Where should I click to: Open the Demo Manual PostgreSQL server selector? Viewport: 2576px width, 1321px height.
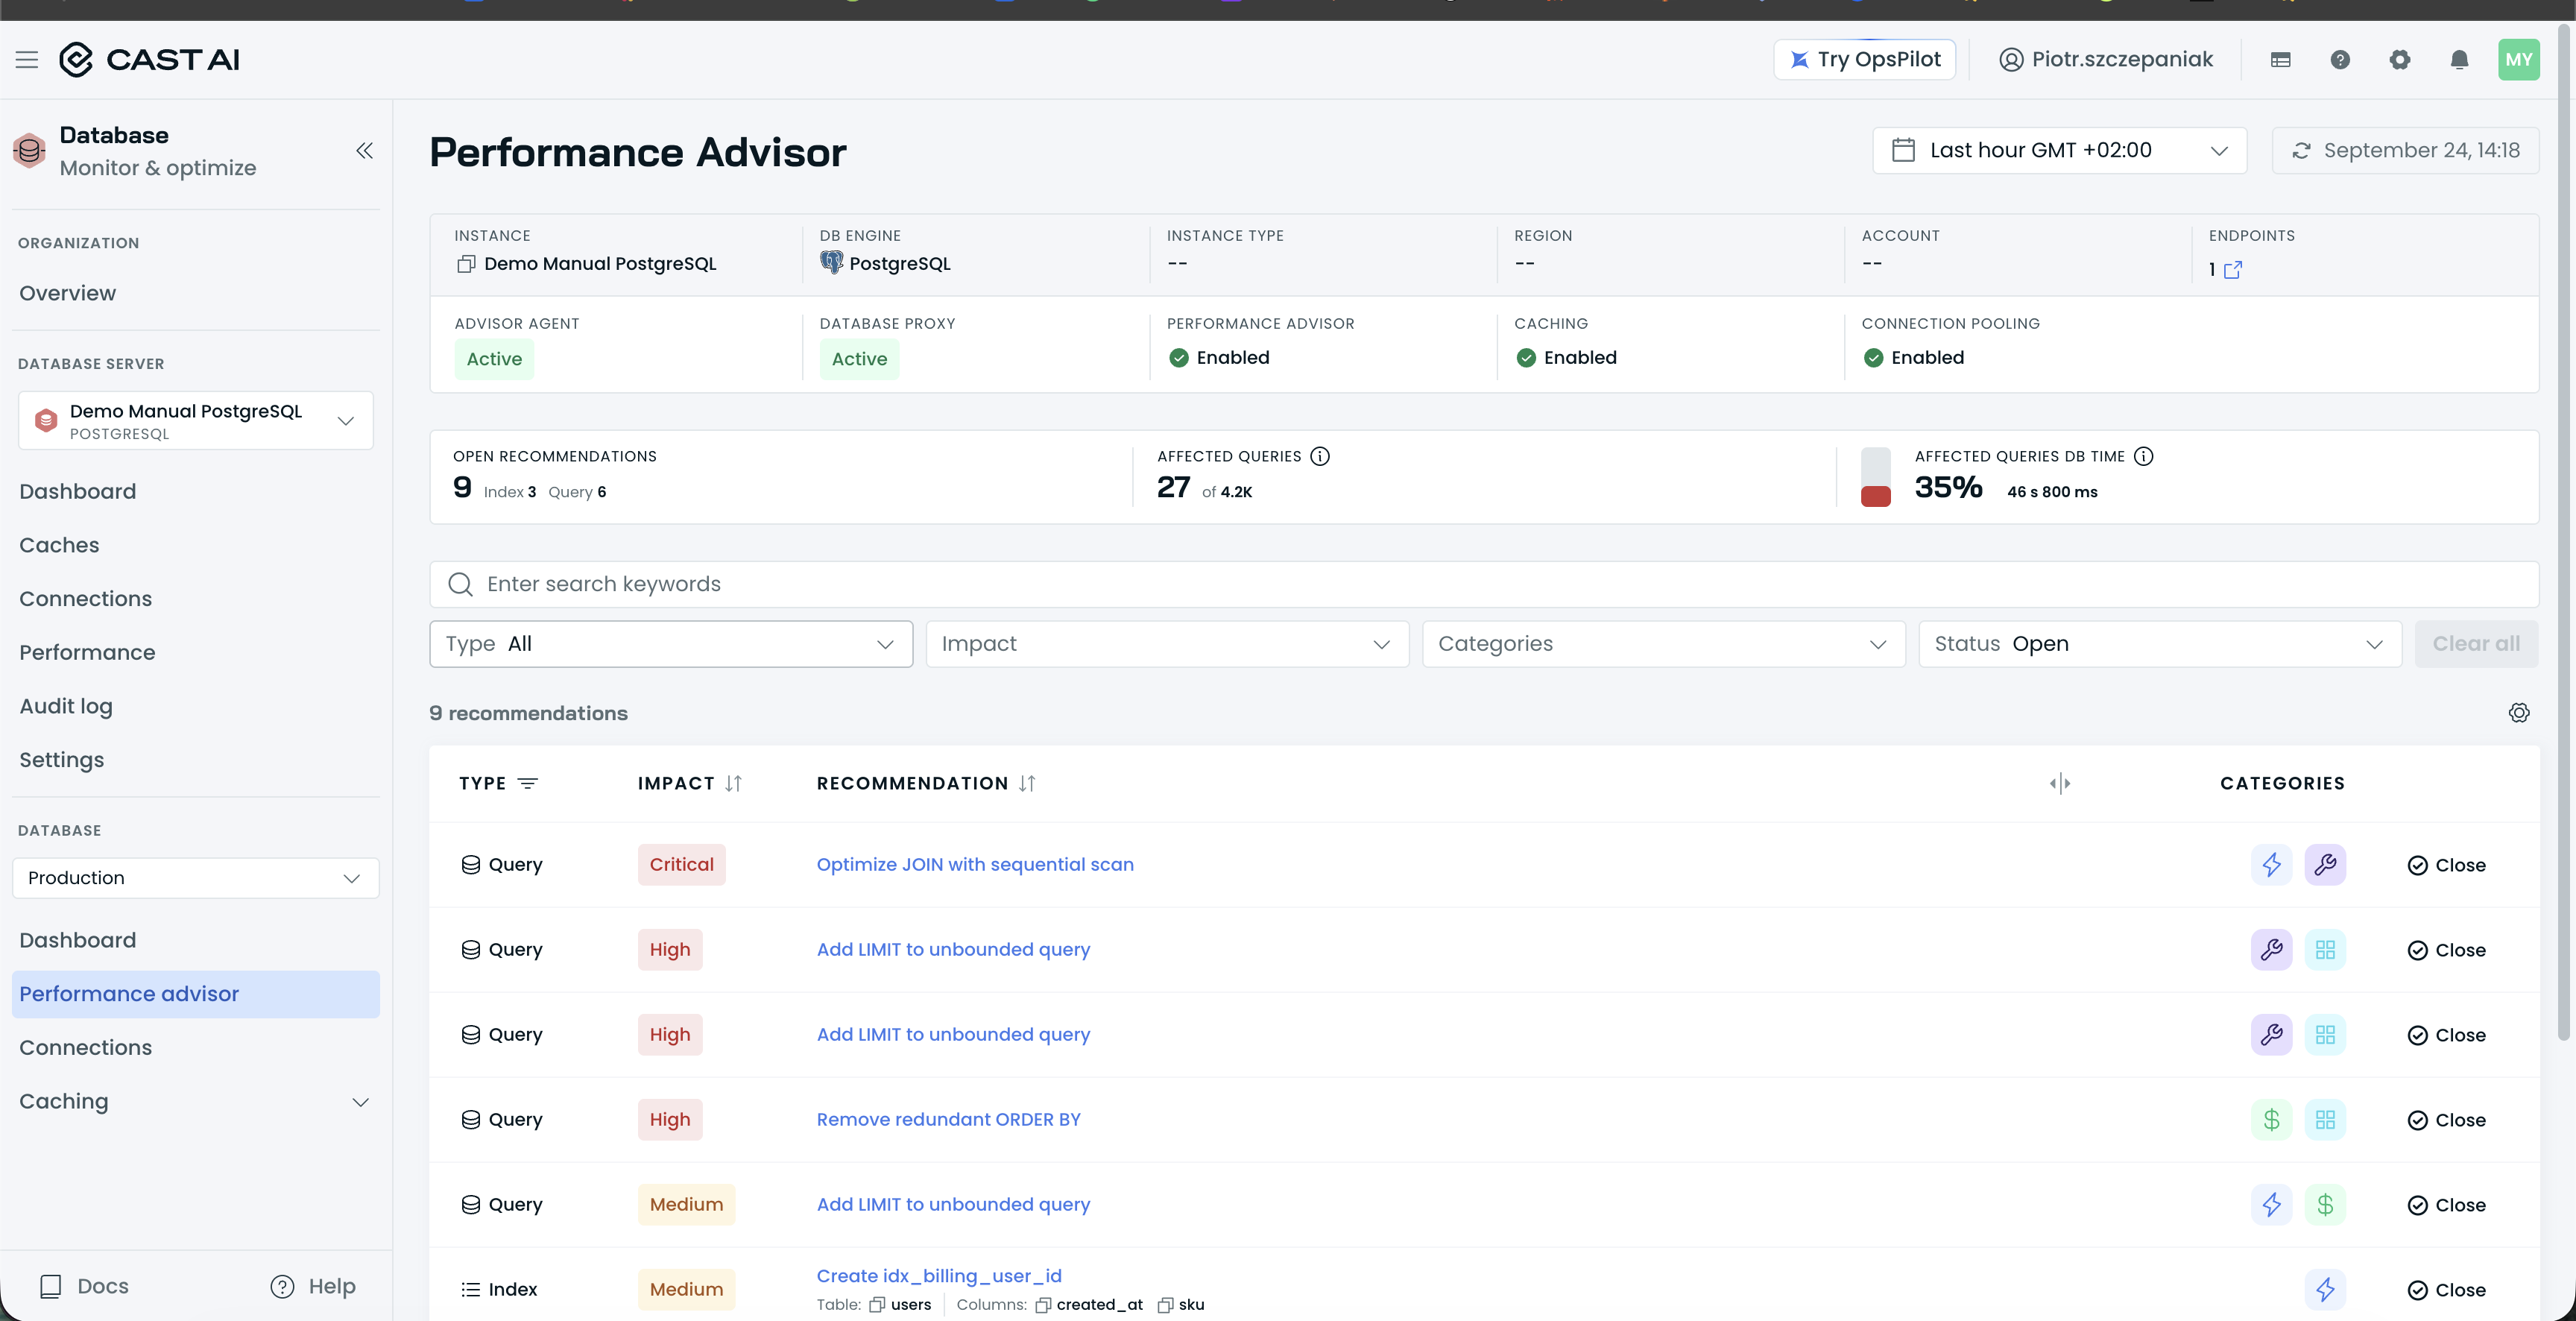coord(196,420)
